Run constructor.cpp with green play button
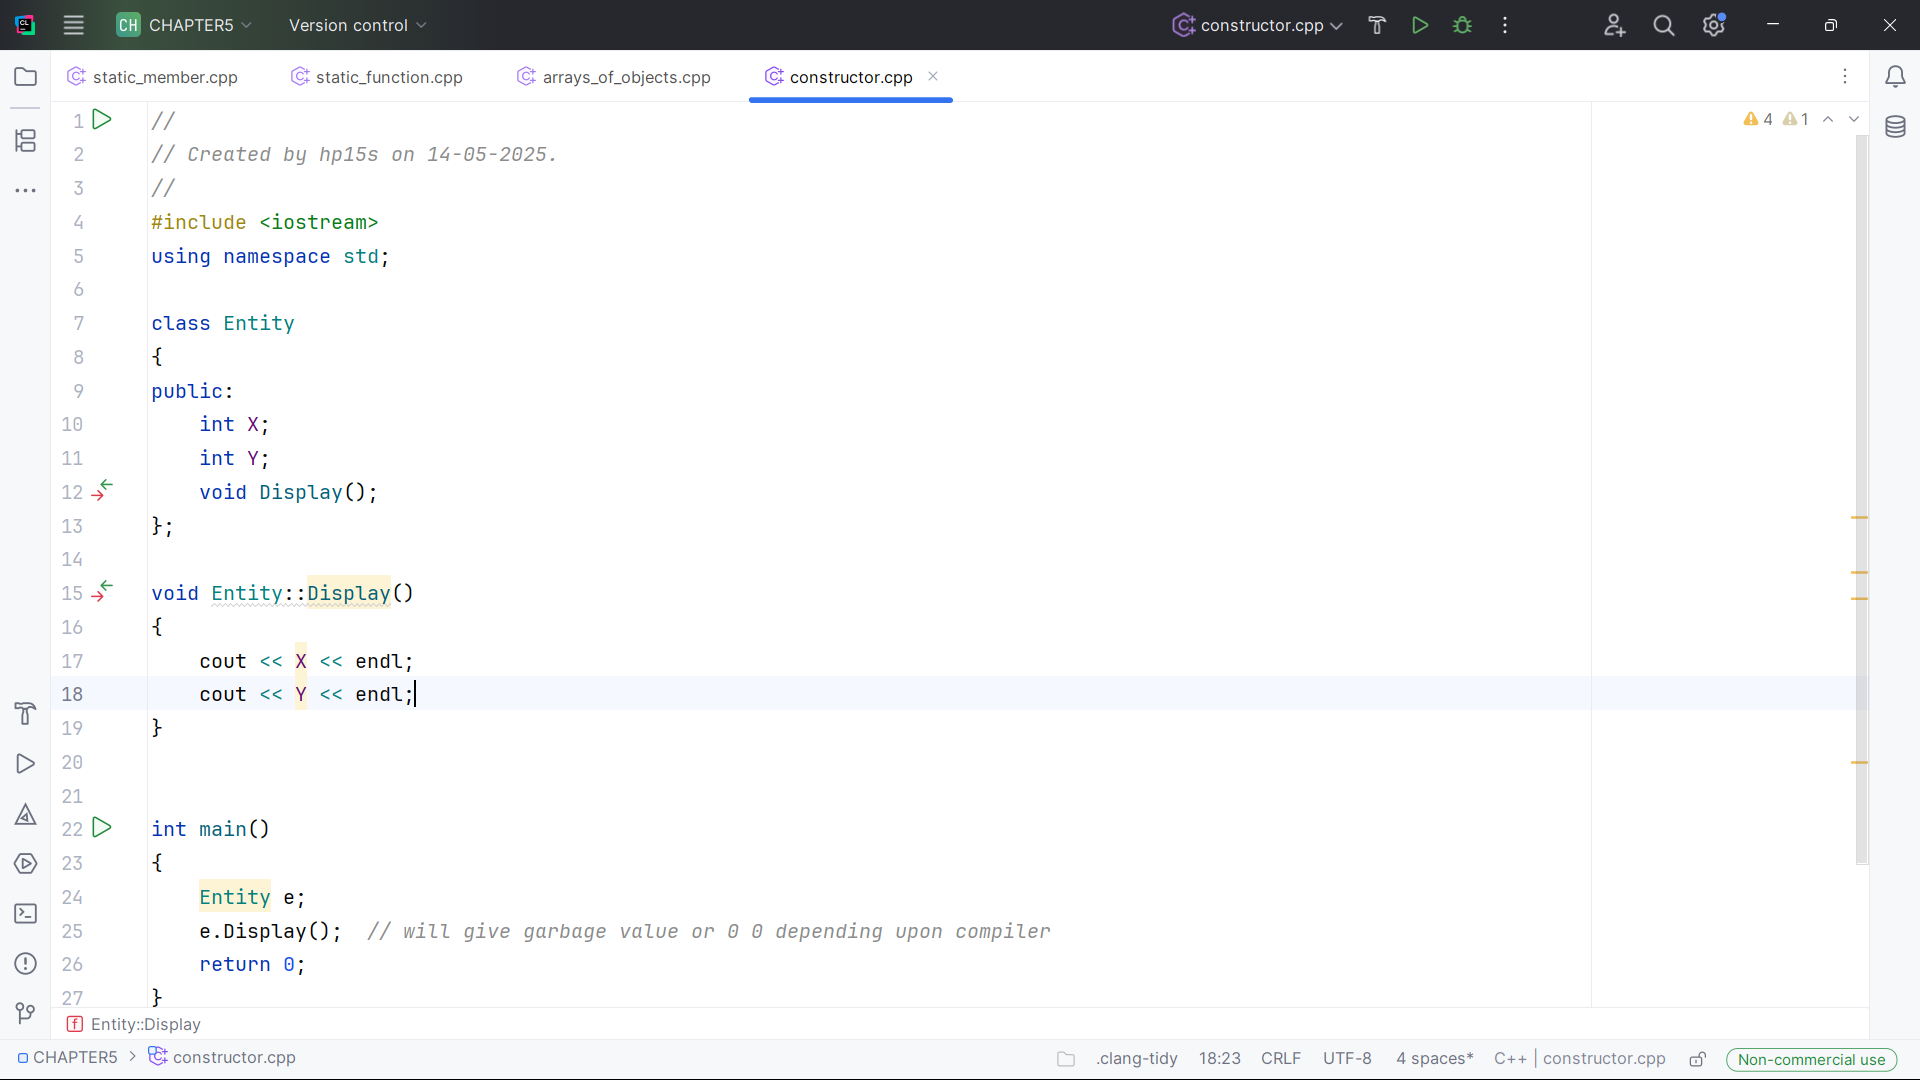The height and width of the screenshot is (1080, 1920). coord(1420,25)
